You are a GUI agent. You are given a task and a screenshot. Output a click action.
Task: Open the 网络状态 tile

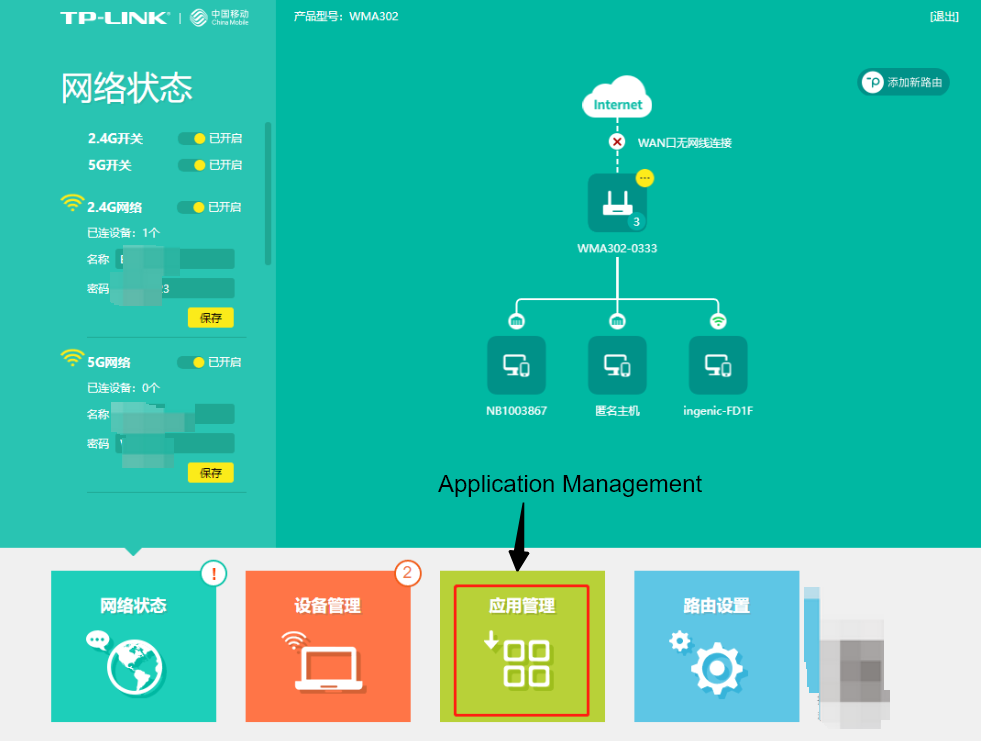pyautogui.click(x=133, y=646)
